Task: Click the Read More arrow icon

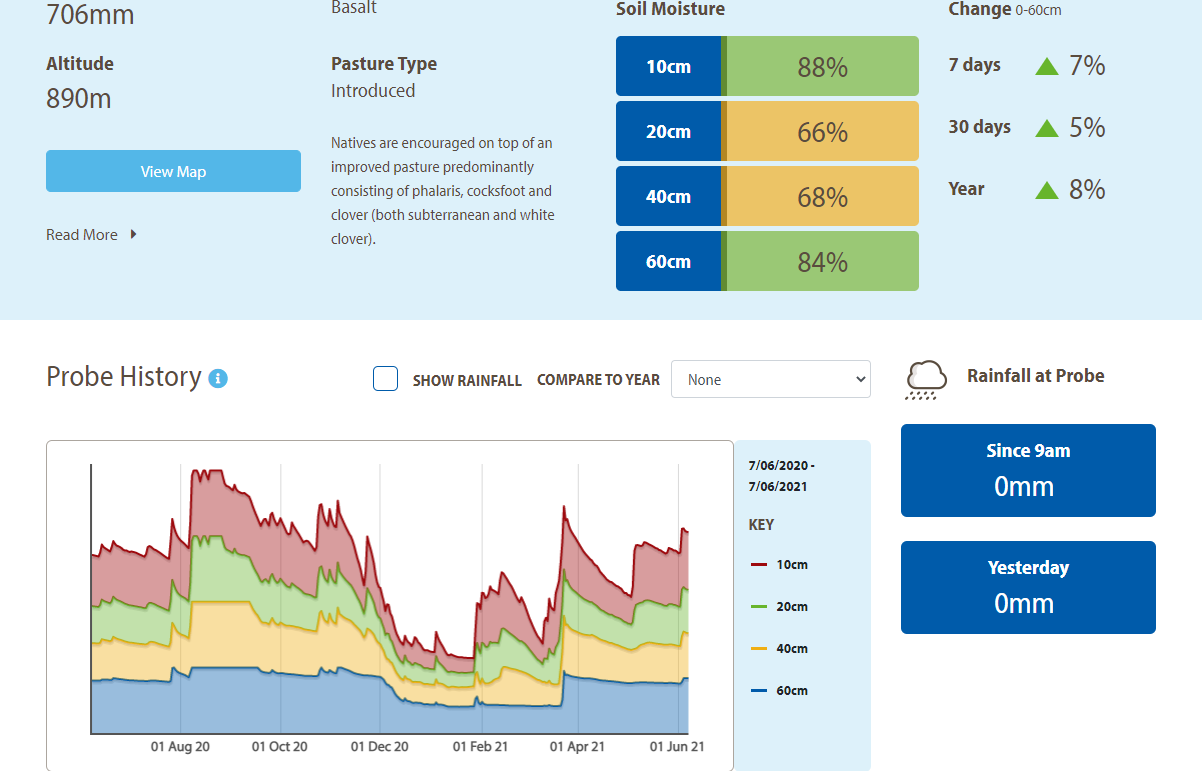Action: click(134, 235)
